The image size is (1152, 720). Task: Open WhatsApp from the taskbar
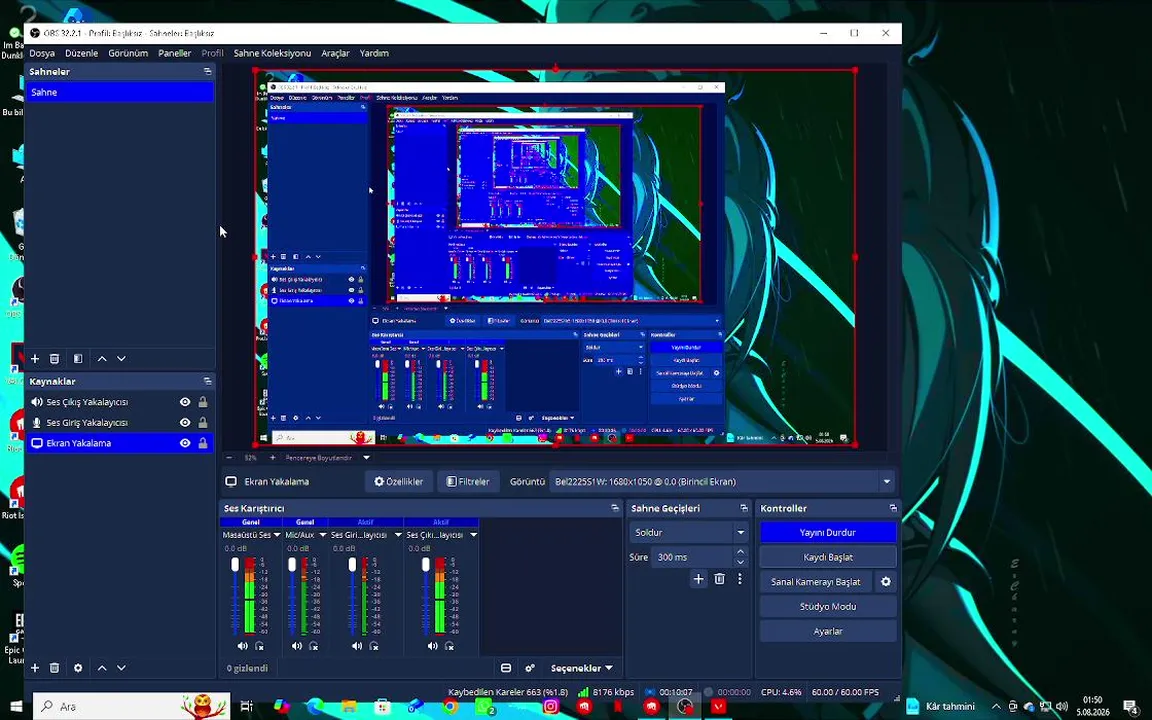[483, 707]
